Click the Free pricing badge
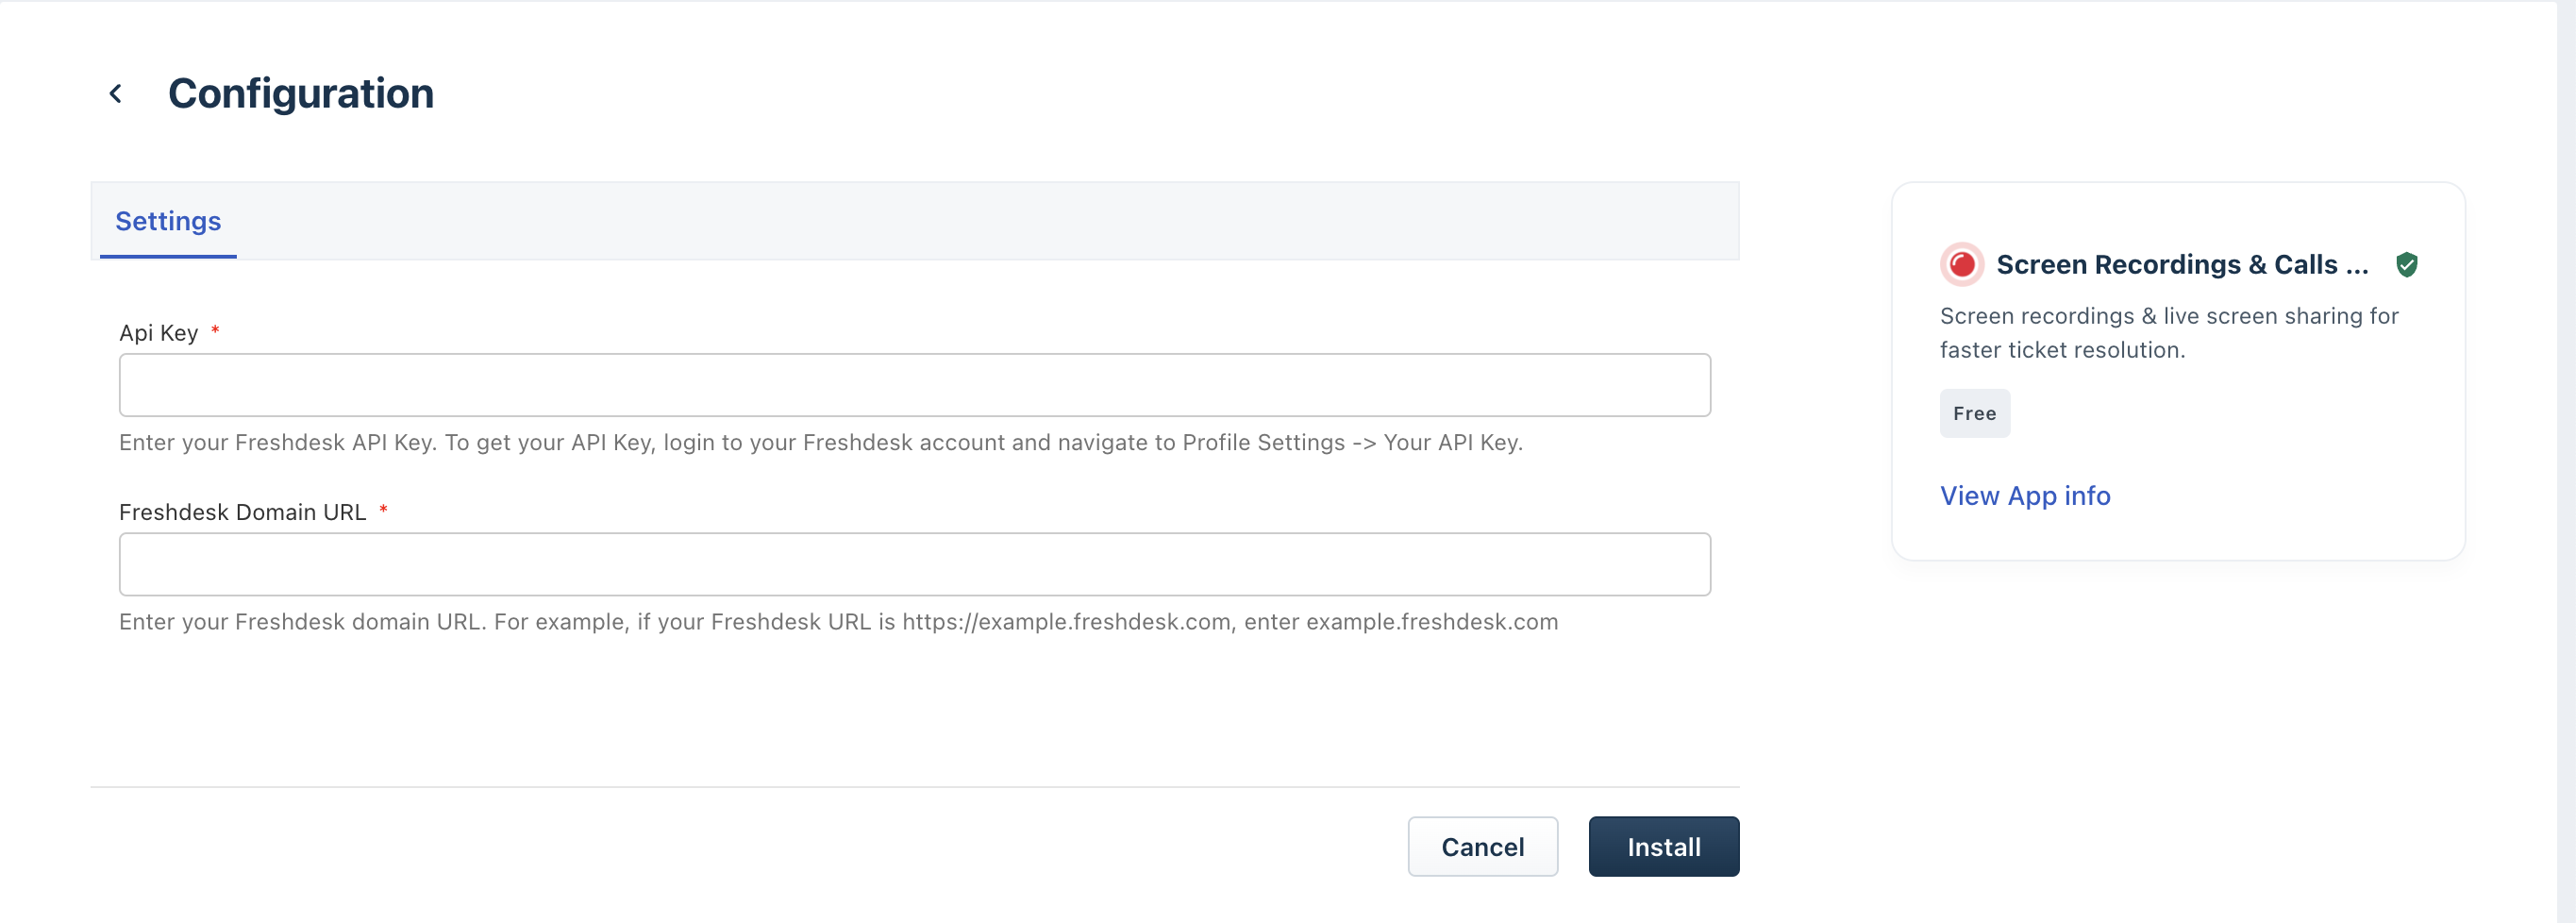 tap(1974, 413)
